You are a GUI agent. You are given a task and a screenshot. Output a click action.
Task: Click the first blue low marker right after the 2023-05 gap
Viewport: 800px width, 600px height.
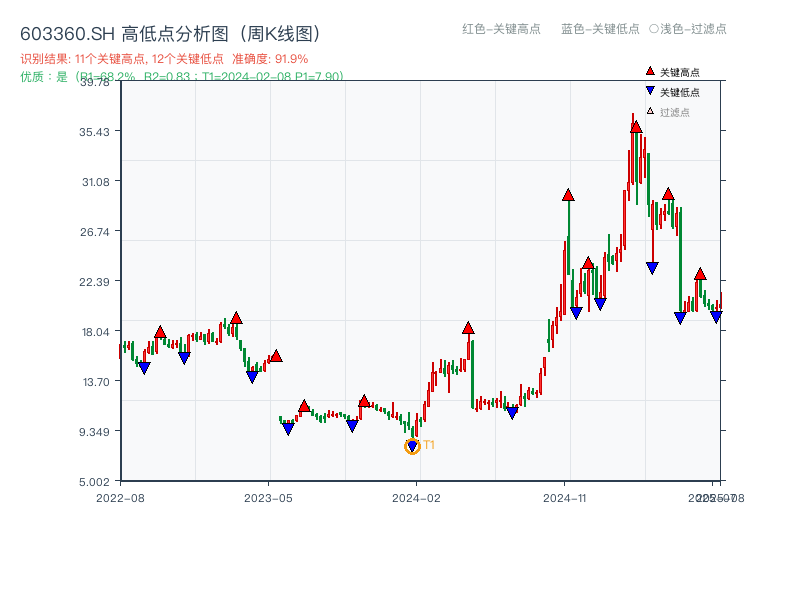click(x=288, y=429)
